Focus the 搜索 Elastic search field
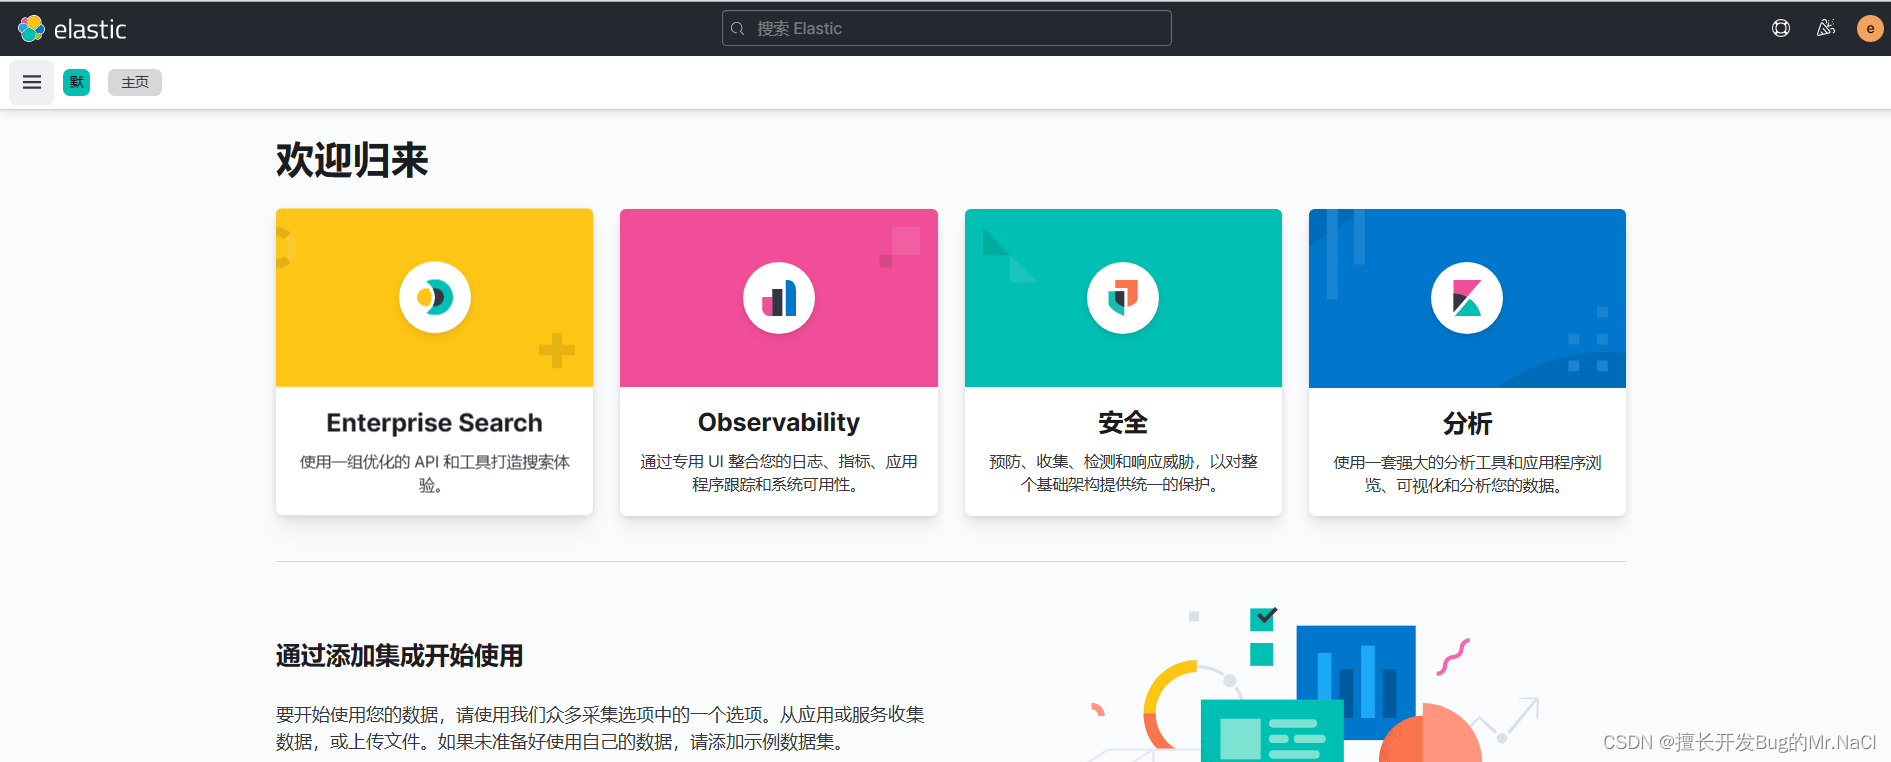The image size is (1891, 762). (946, 28)
